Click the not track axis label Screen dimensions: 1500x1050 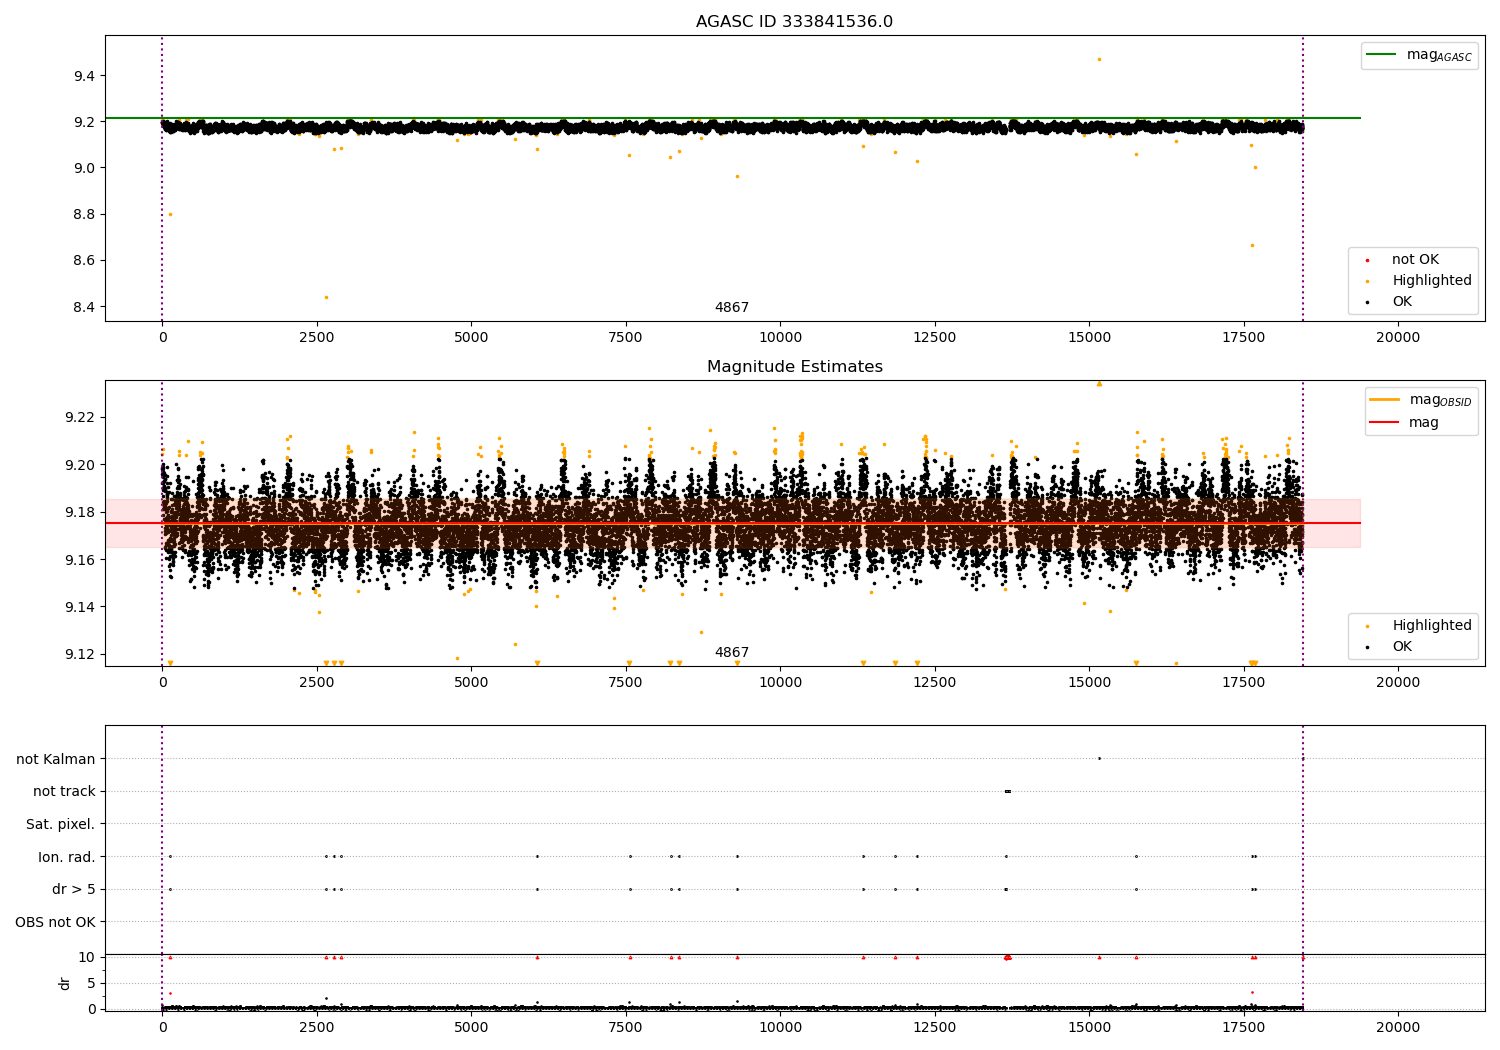64,792
